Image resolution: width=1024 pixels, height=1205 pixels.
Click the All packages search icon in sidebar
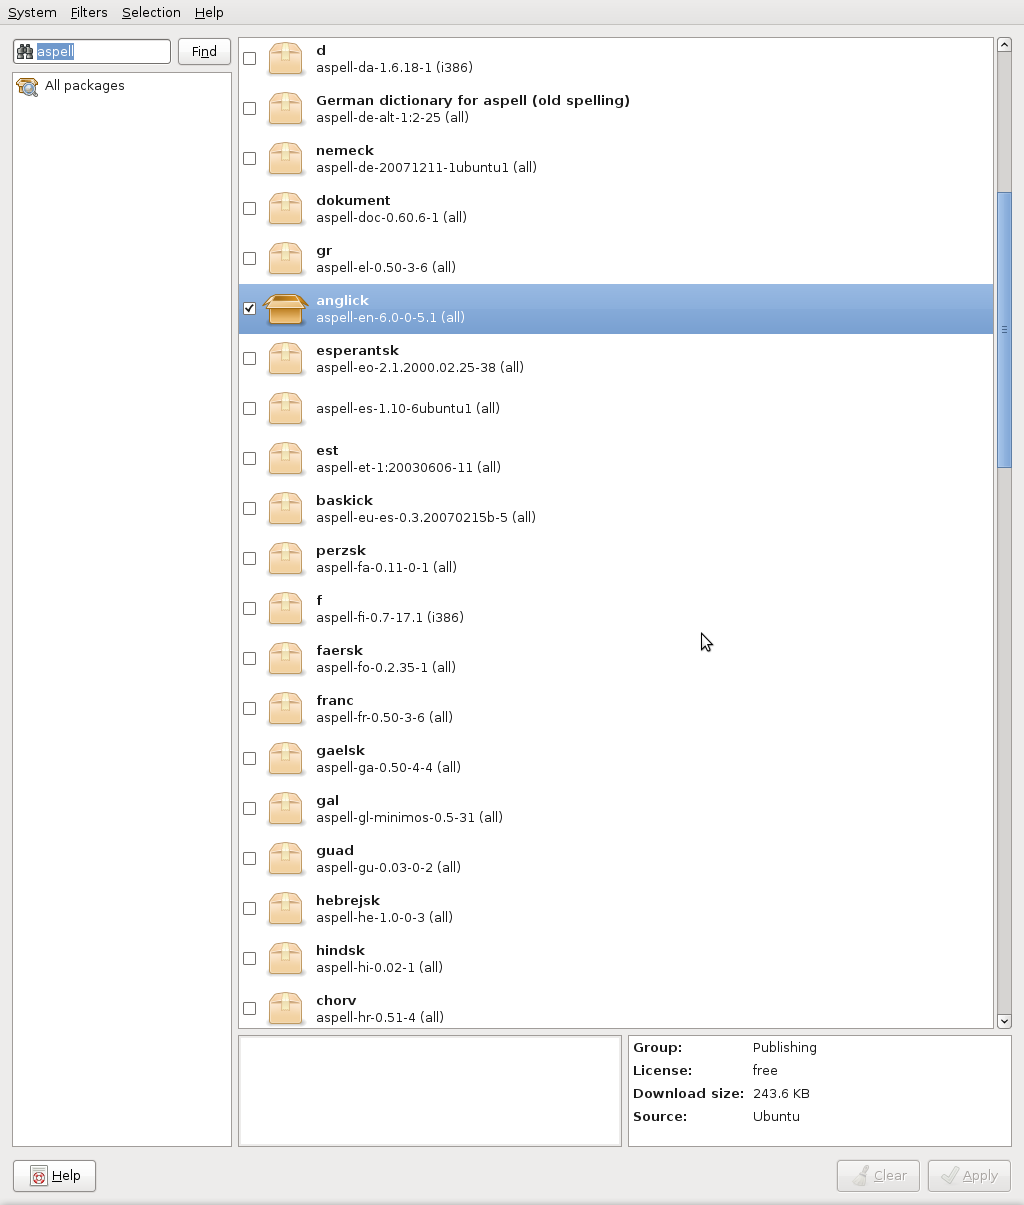coord(27,86)
